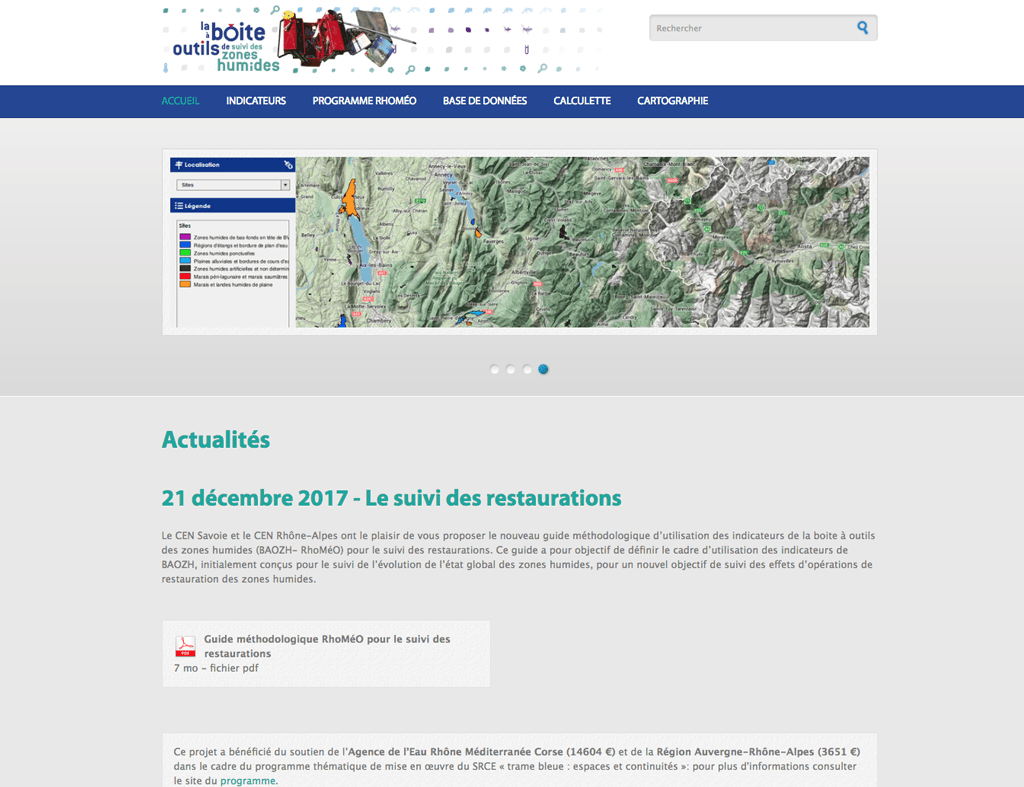Image resolution: width=1024 pixels, height=787 pixels.
Task: Select the fourth active carousel dot
Action: [543, 369]
